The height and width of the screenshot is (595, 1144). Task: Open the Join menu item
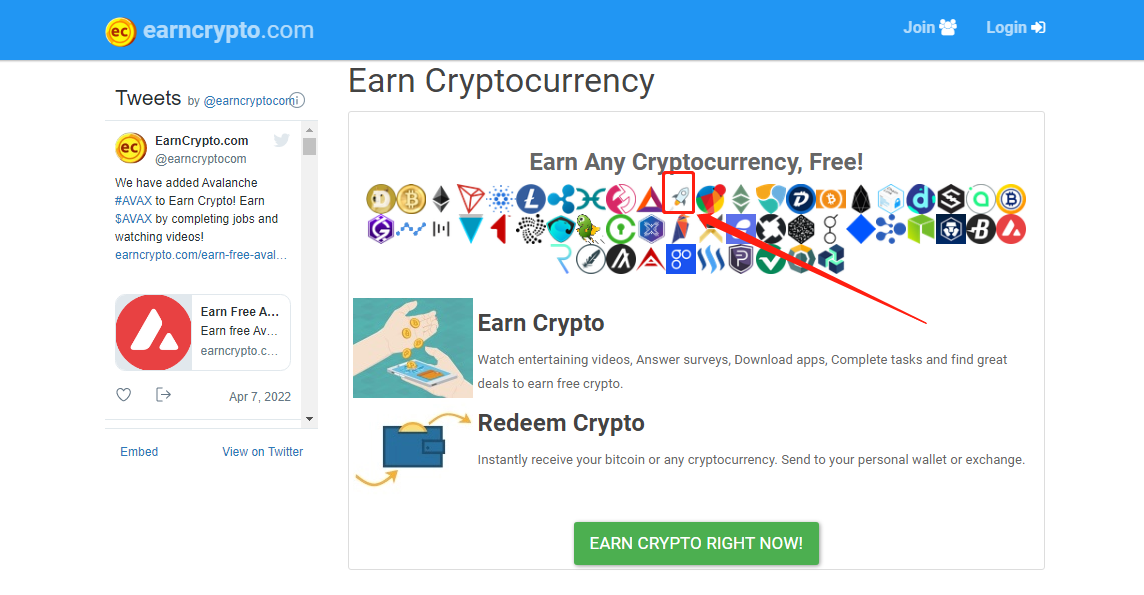coord(930,28)
